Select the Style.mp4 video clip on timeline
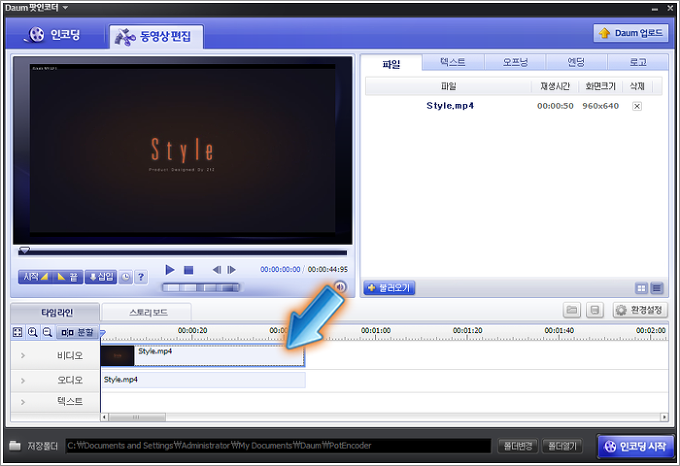Screen dimensions: 680x466 (203, 356)
